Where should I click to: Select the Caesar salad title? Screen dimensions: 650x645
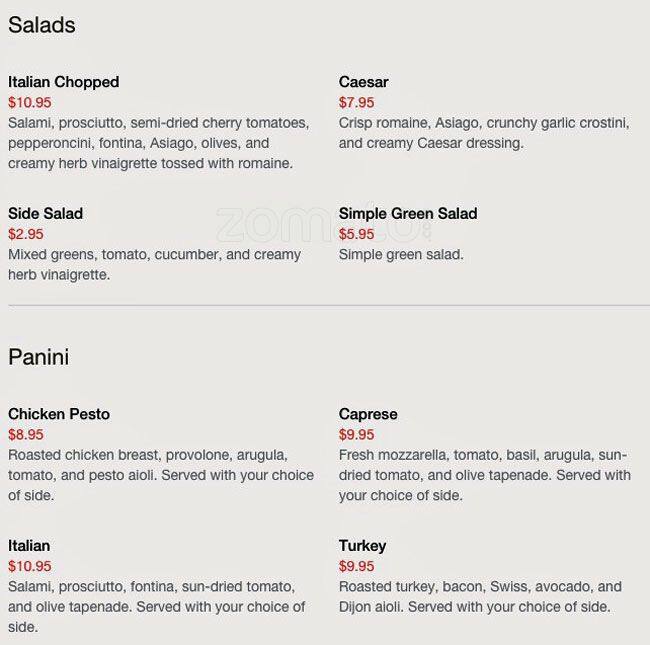tap(363, 82)
